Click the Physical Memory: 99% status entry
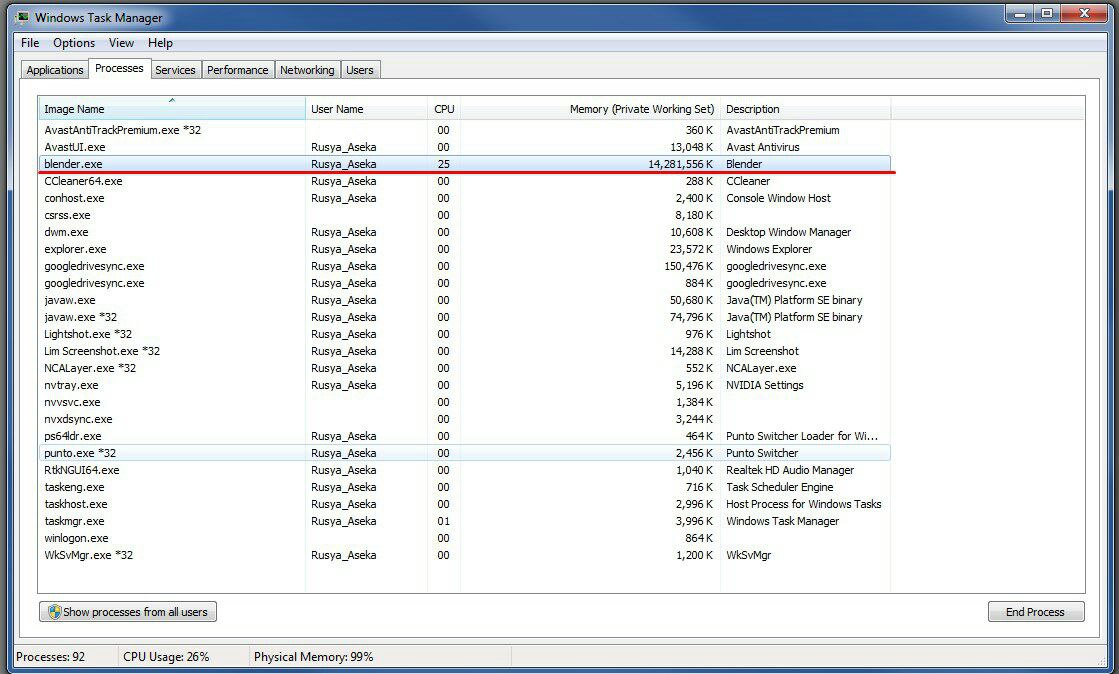 [313, 657]
